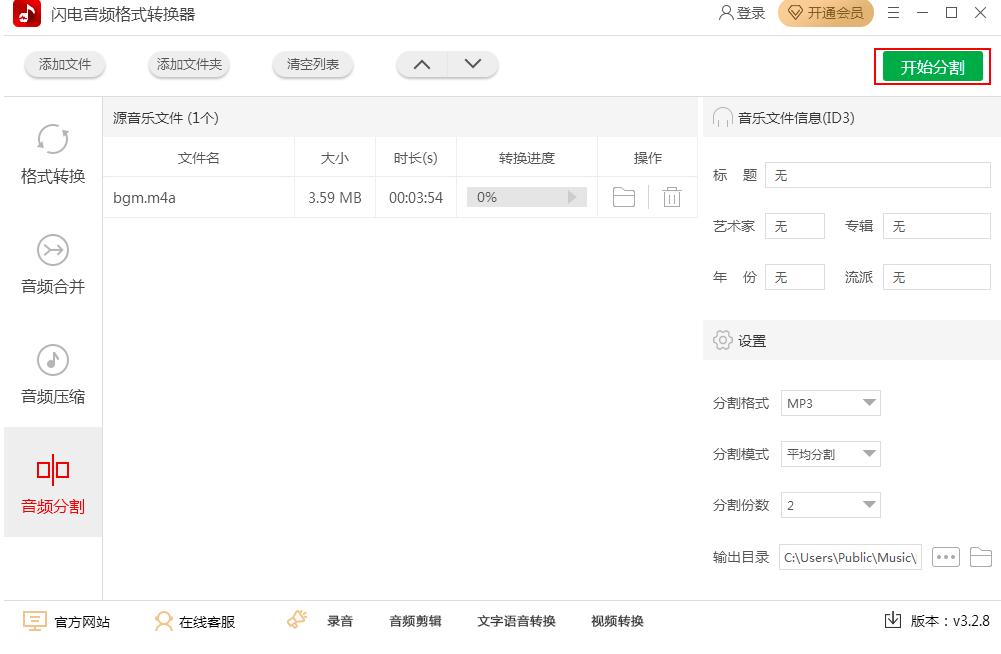The width and height of the screenshot is (1001, 654).
Task: Move the file up with up arrow
Action: tap(422, 64)
